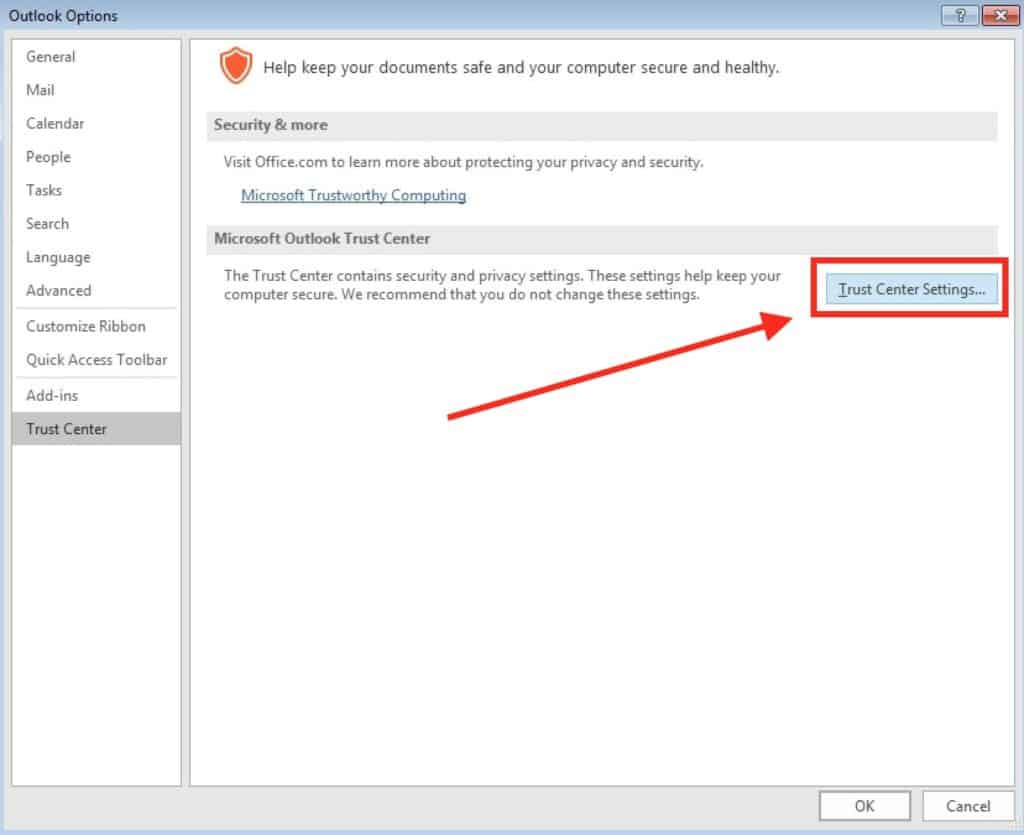Click the red shield security icon
This screenshot has width=1024, height=835.
coord(237,66)
